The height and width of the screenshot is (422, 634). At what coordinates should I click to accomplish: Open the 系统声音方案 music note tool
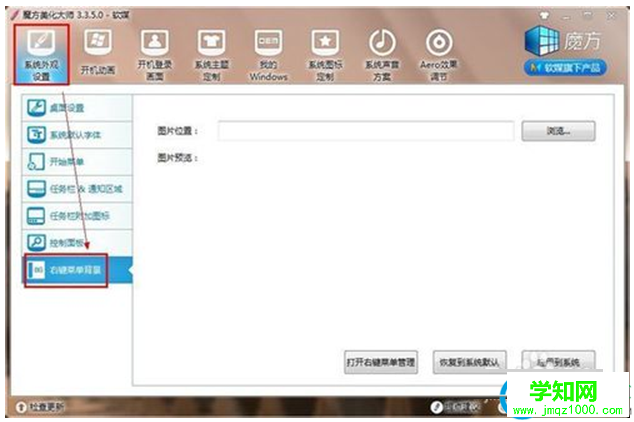coord(382,55)
